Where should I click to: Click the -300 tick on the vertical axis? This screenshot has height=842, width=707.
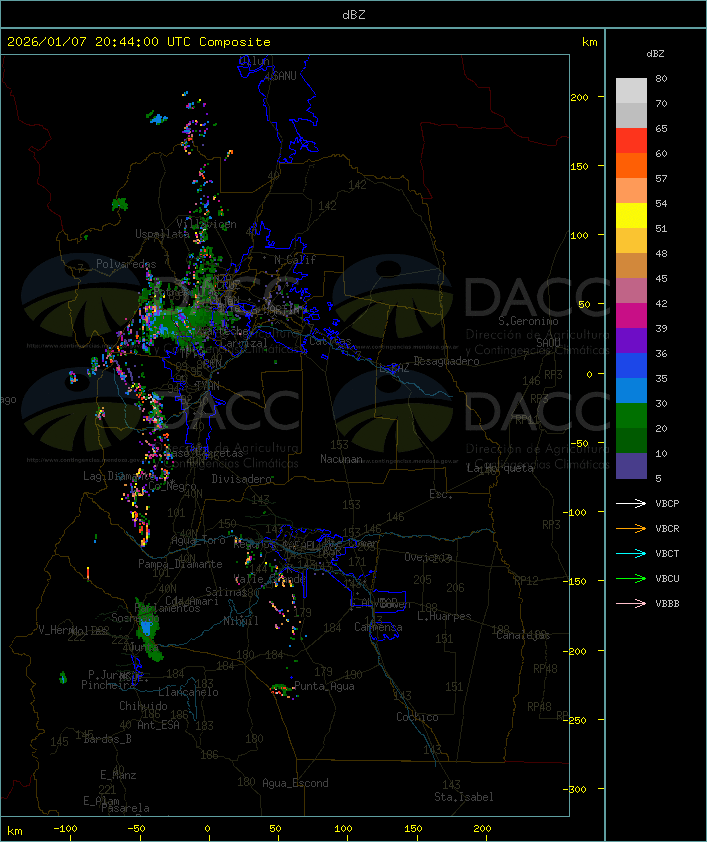(575, 789)
